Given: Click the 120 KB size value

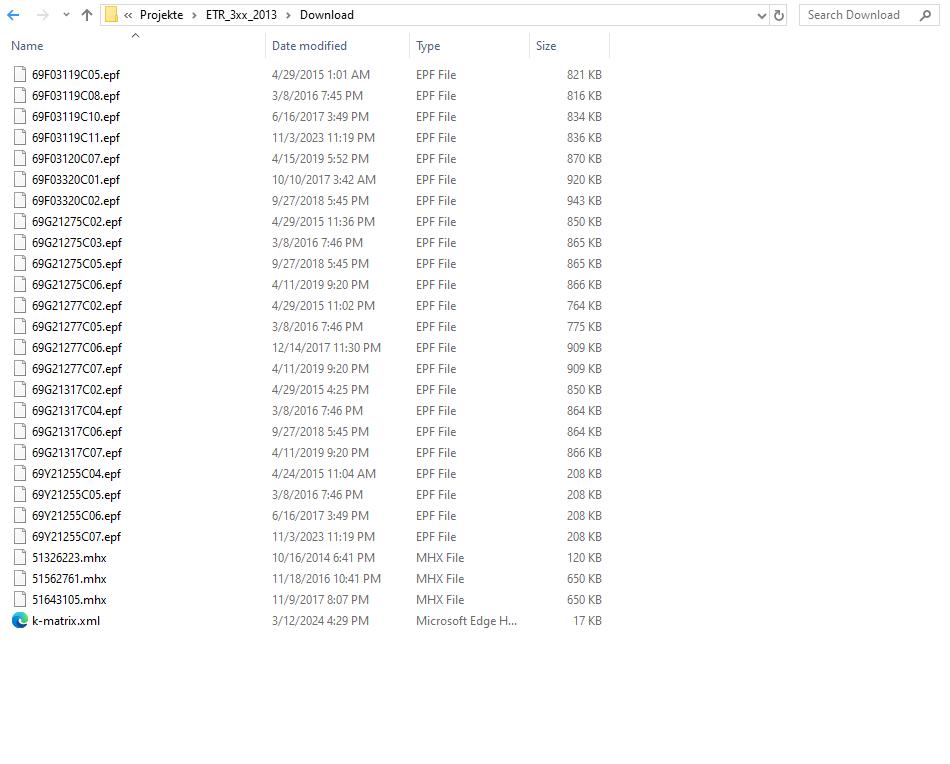Looking at the screenshot, I should tap(584, 558).
